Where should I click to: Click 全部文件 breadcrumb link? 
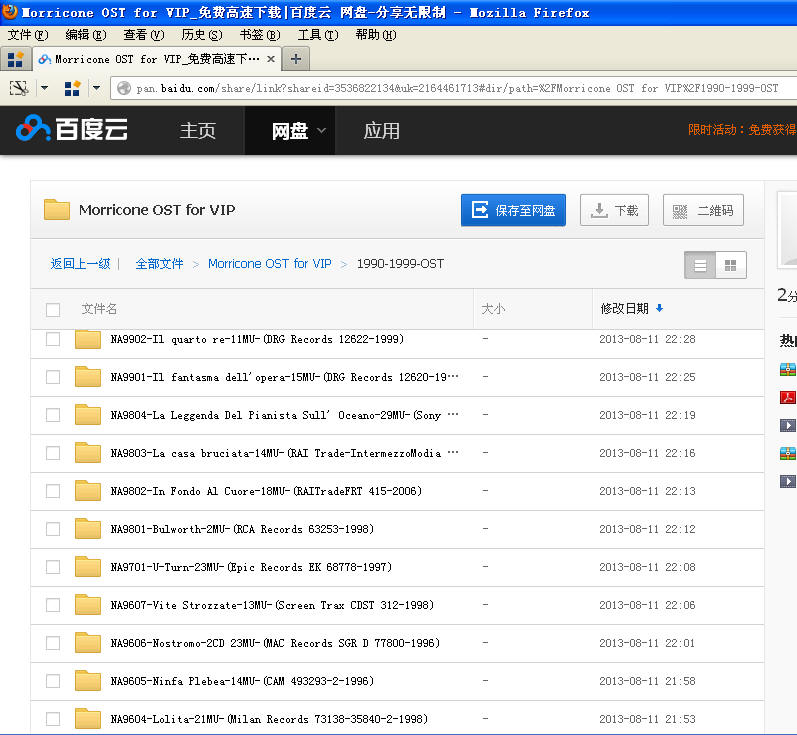coord(159,264)
